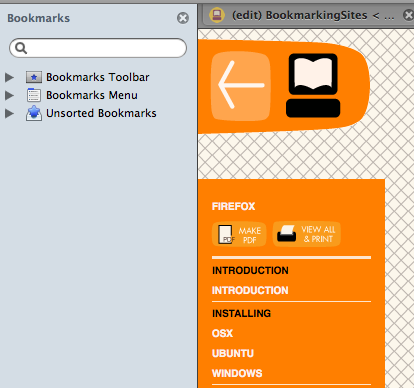Viewport: 414px width, 388px height.
Task: Close the Bookmarks sidebar panel
Action: coord(183,18)
